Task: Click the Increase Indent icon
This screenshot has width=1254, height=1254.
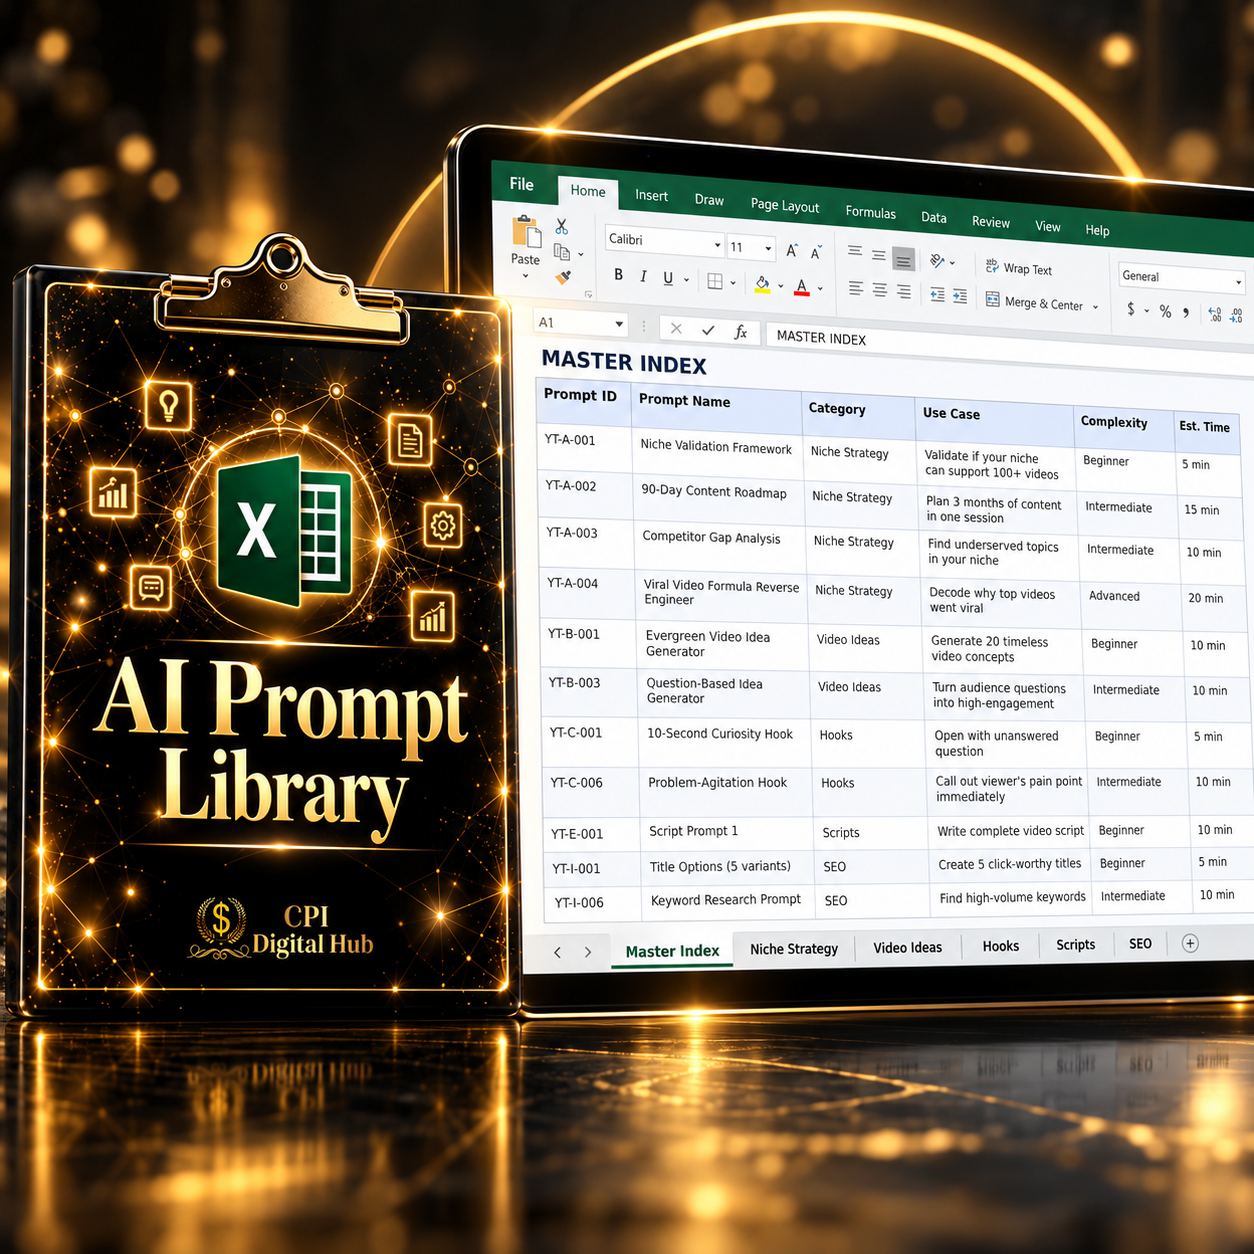Action: click(x=960, y=296)
